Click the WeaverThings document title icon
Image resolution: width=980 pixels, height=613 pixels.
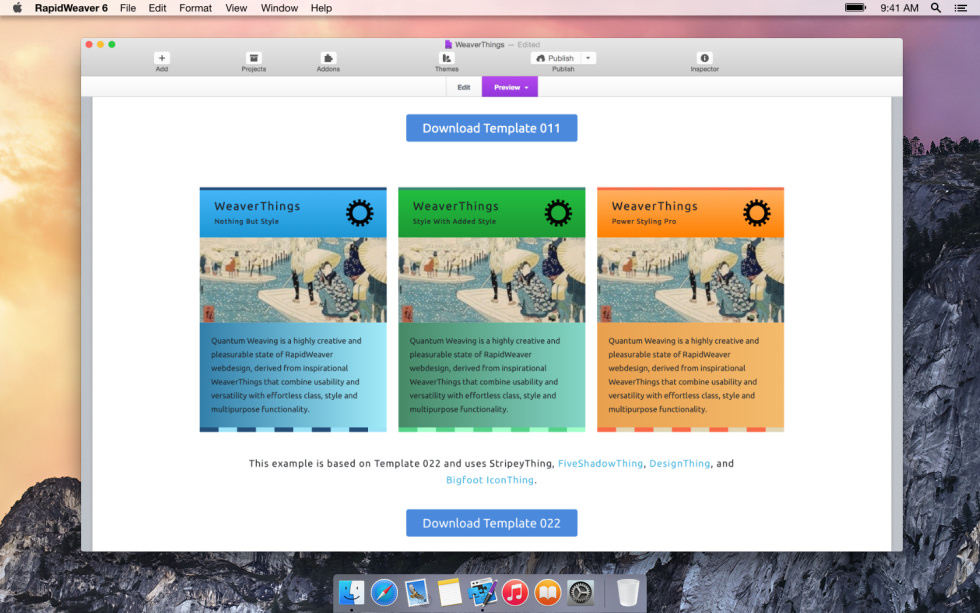coord(448,44)
